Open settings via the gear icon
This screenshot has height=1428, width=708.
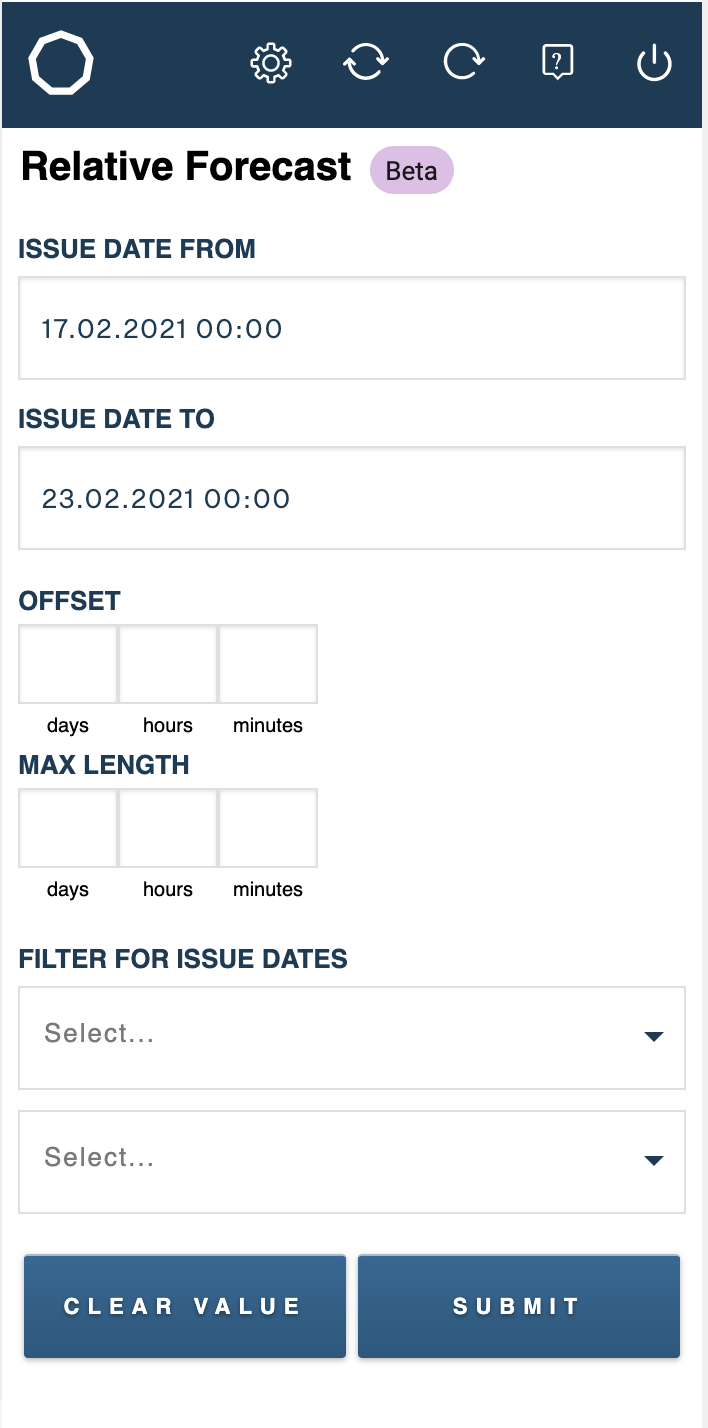(x=270, y=64)
